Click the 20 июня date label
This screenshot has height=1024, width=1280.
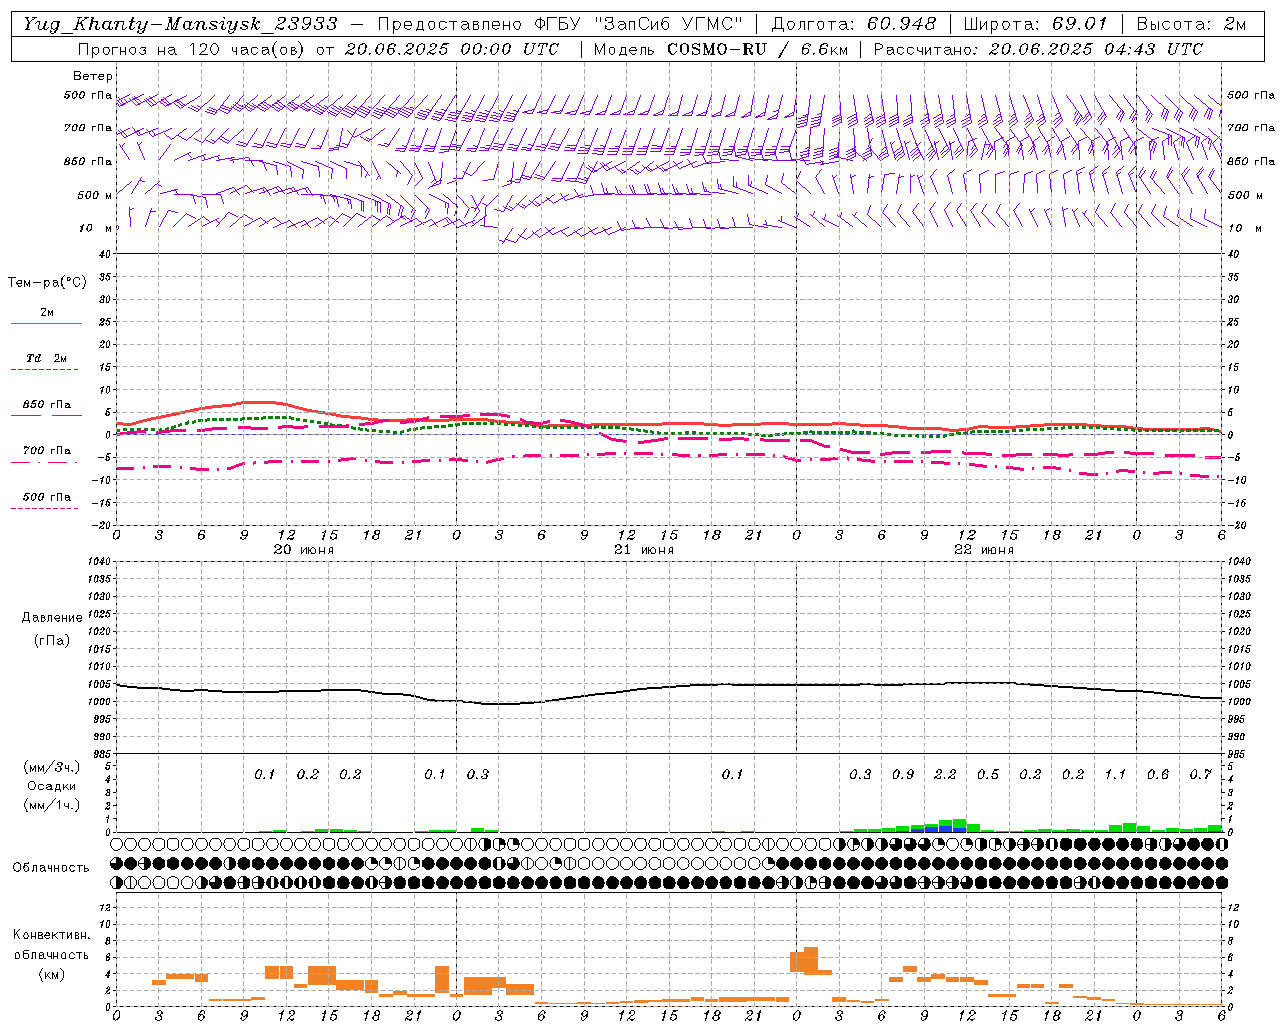tap(304, 550)
